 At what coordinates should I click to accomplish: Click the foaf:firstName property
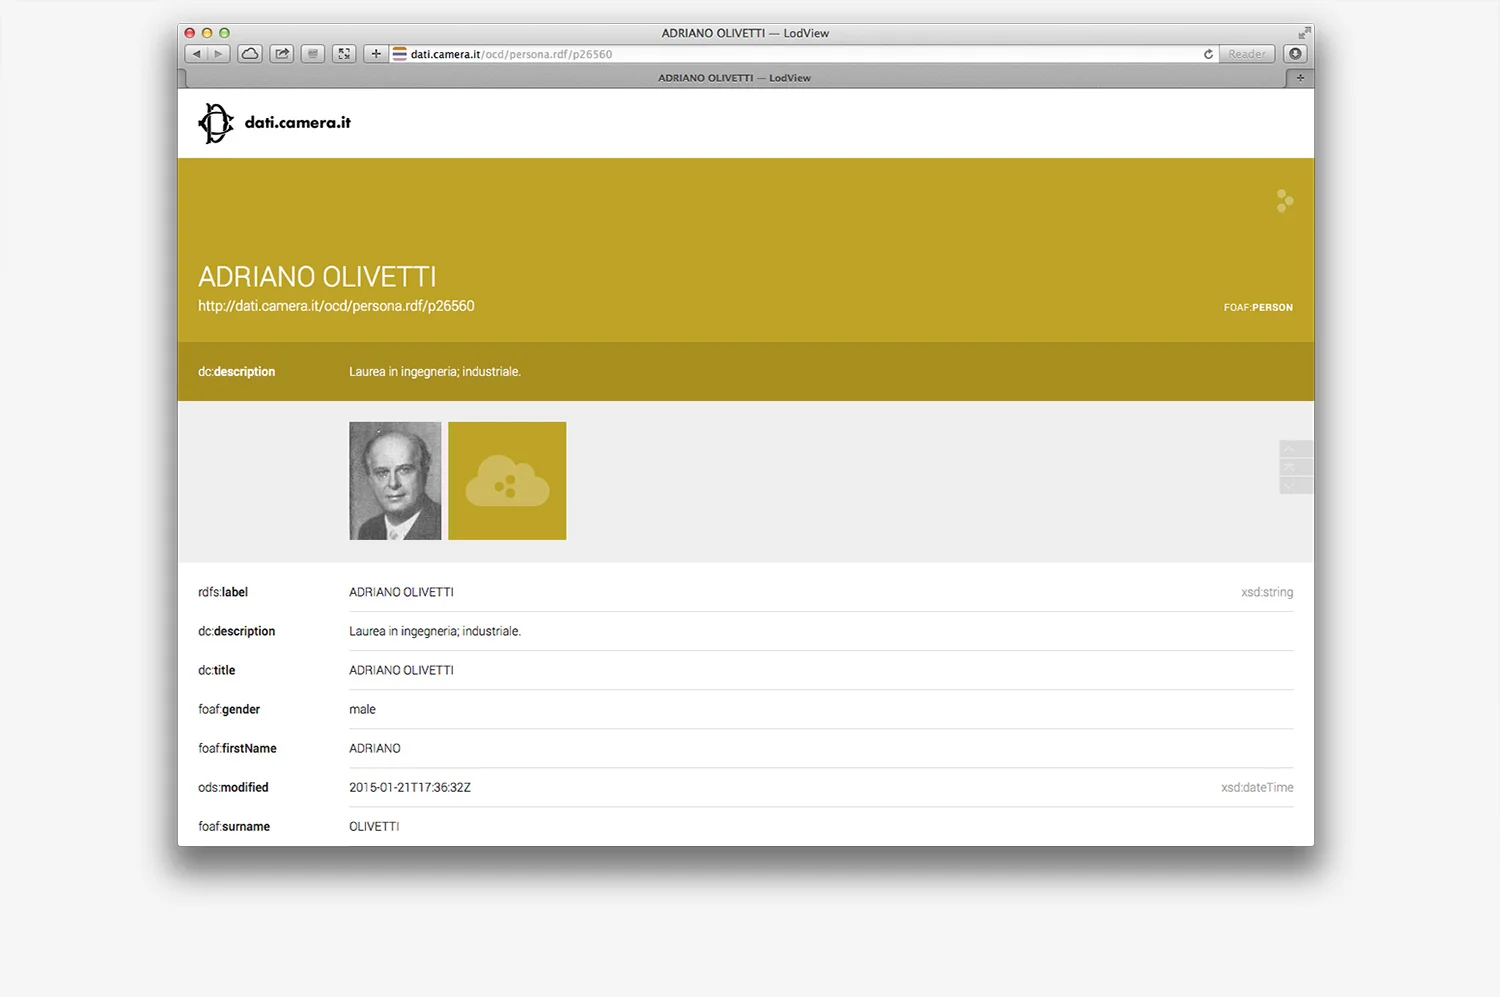point(237,748)
